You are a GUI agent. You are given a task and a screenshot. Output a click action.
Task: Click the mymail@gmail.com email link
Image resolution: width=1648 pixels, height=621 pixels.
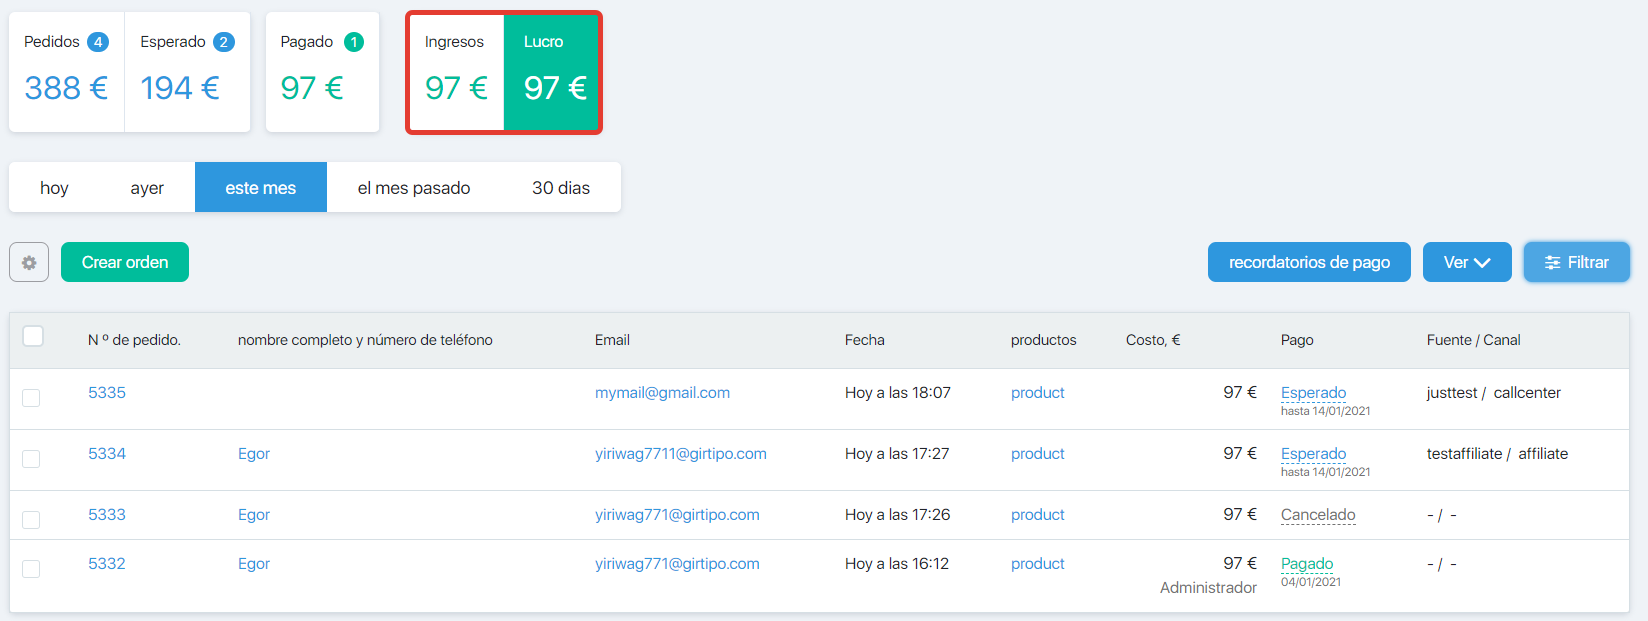pos(662,393)
